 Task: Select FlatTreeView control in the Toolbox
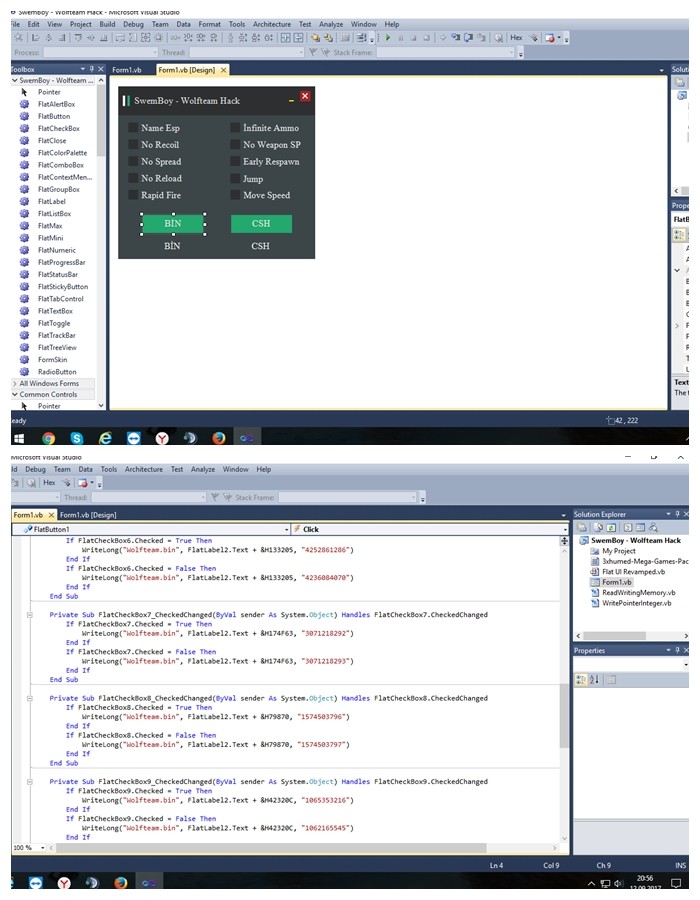coord(57,347)
